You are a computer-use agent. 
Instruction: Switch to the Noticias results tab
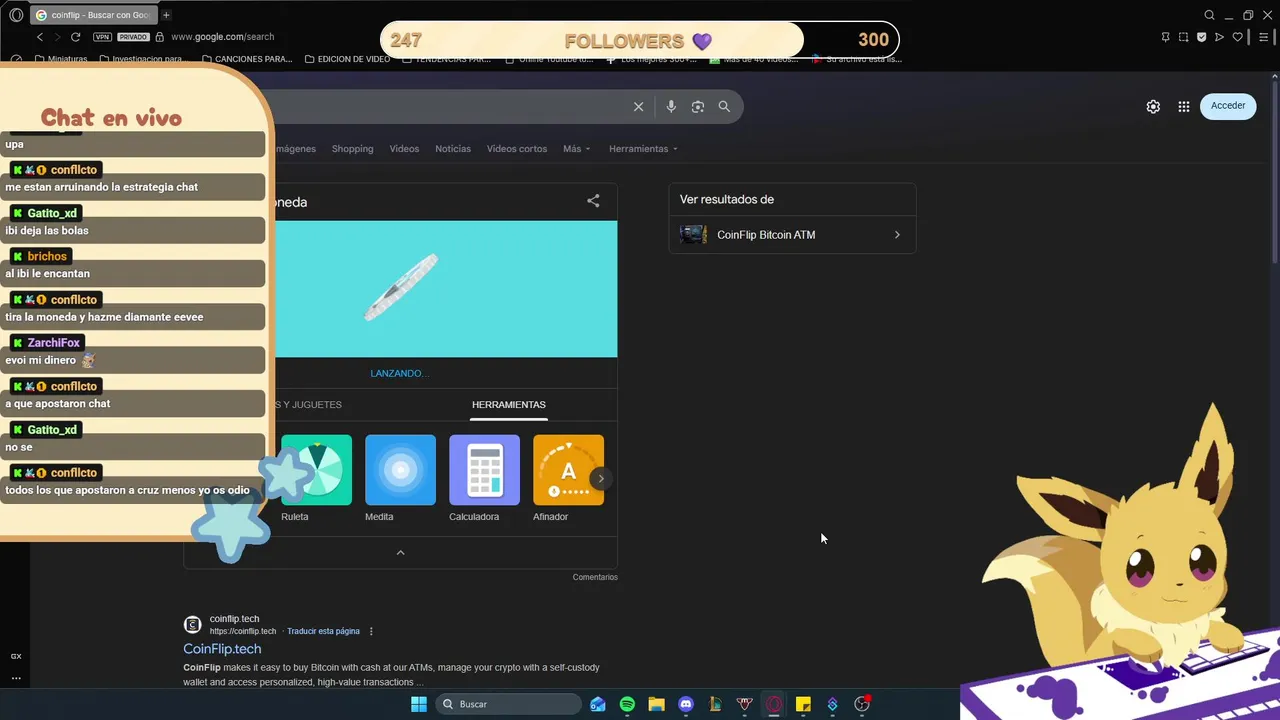tap(453, 149)
